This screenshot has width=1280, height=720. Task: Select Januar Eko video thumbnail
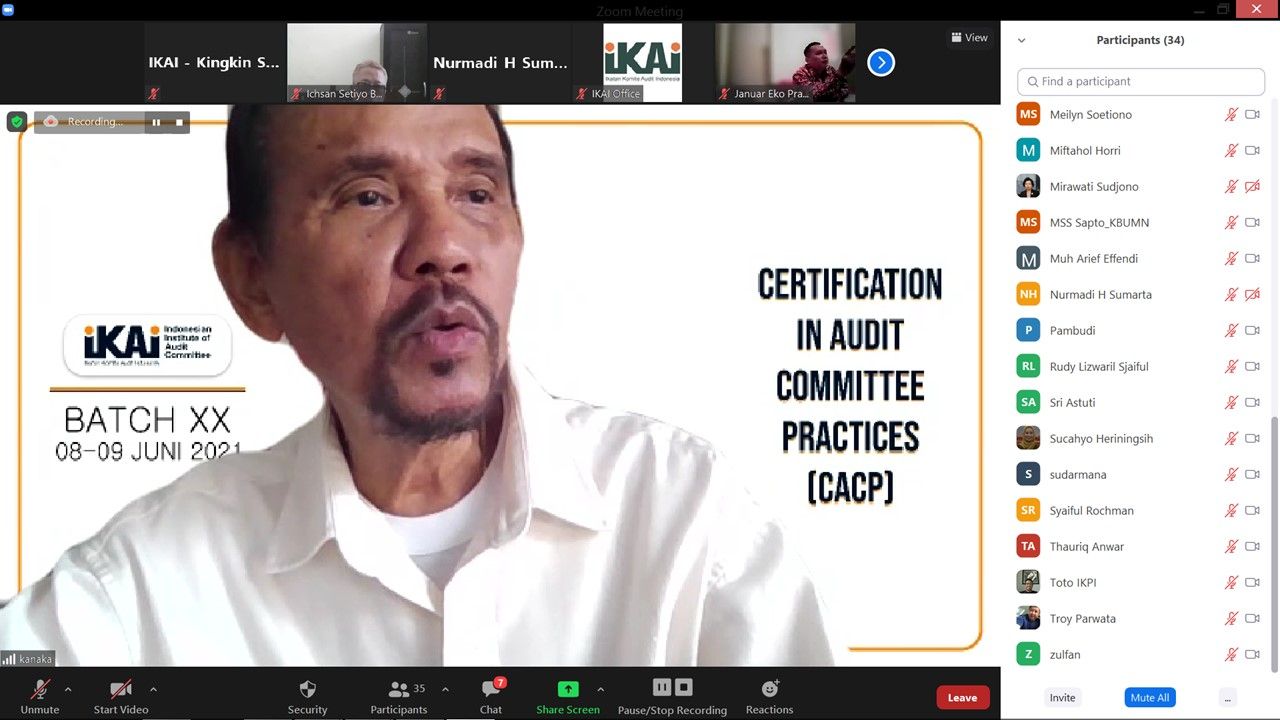(x=786, y=63)
